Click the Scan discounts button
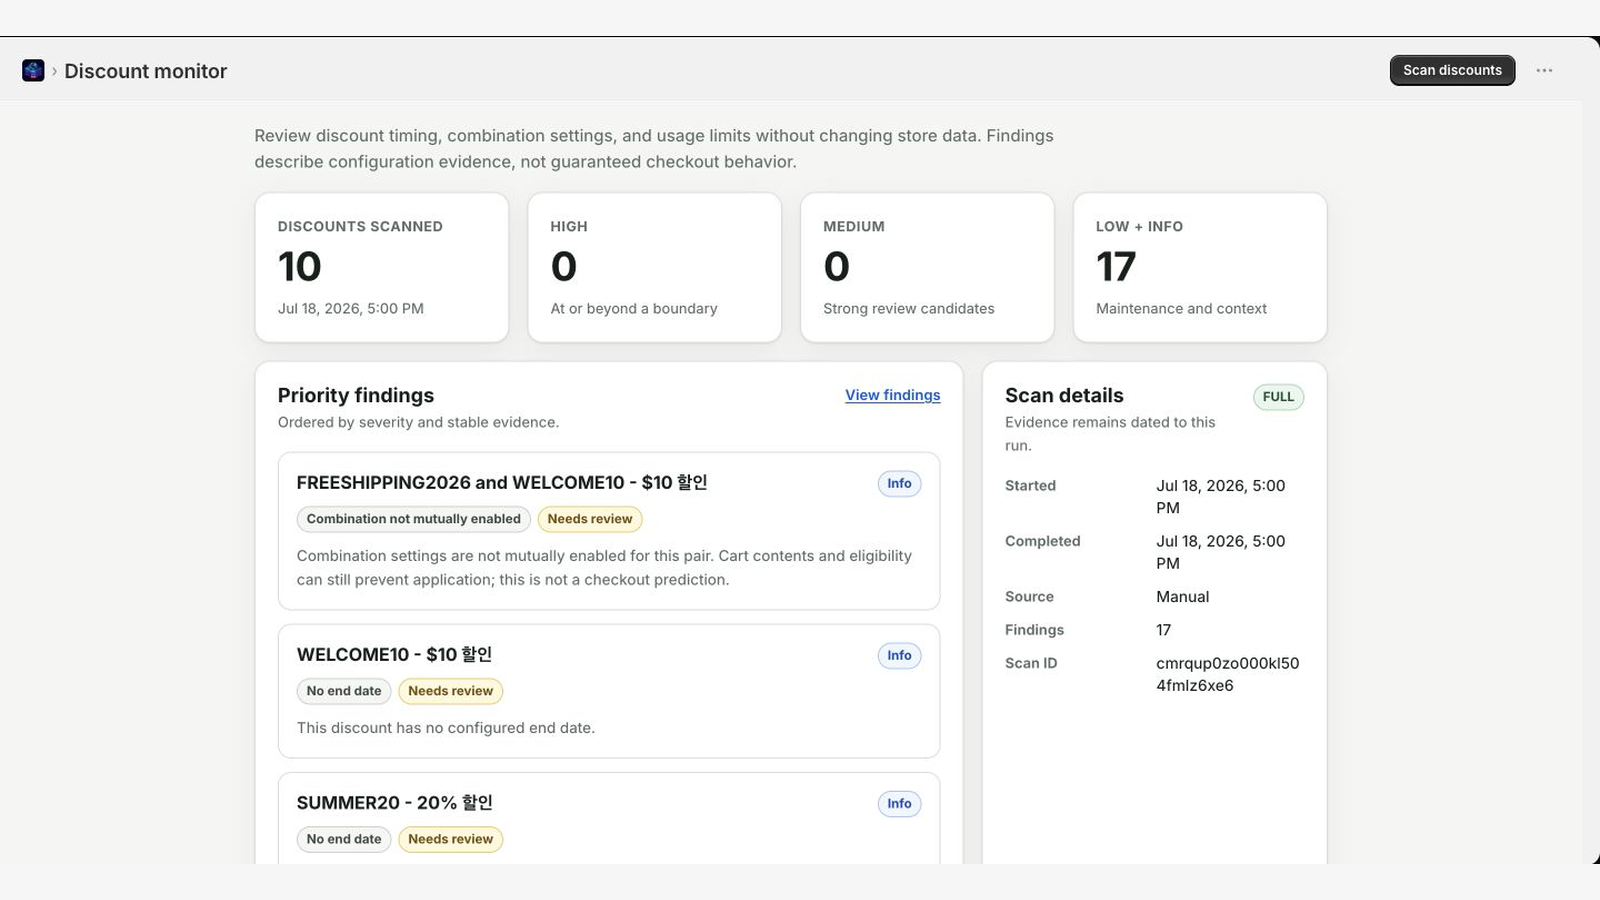Image resolution: width=1600 pixels, height=900 pixels. tap(1452, 70)
